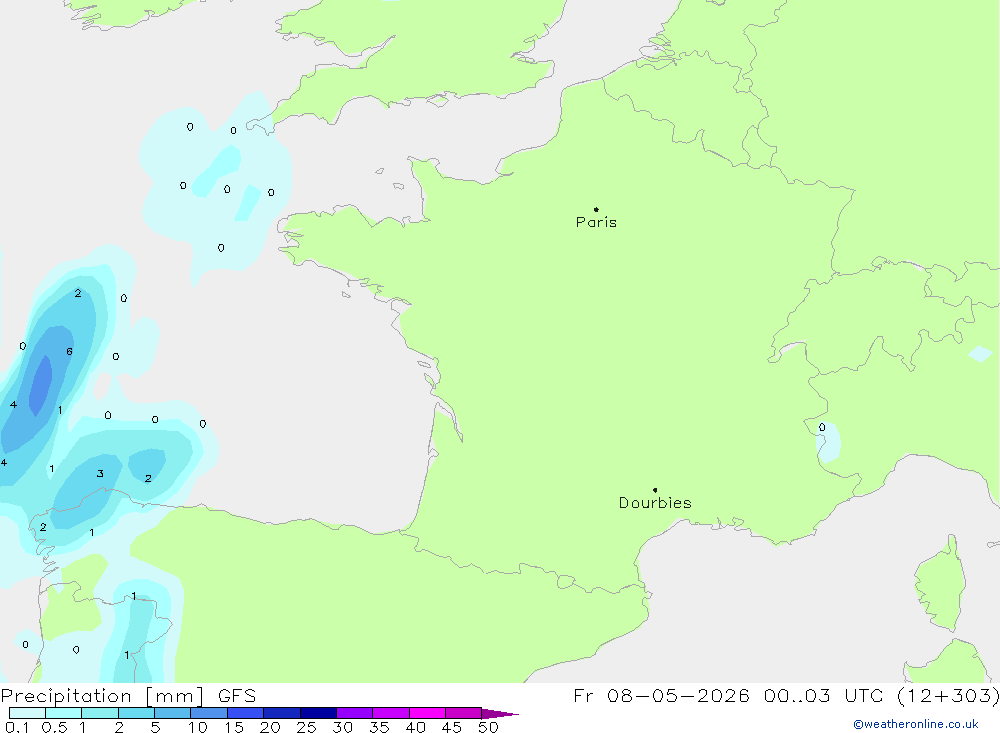
Task: Click the Dourbies location dot marker
Action: pos(655,490)
